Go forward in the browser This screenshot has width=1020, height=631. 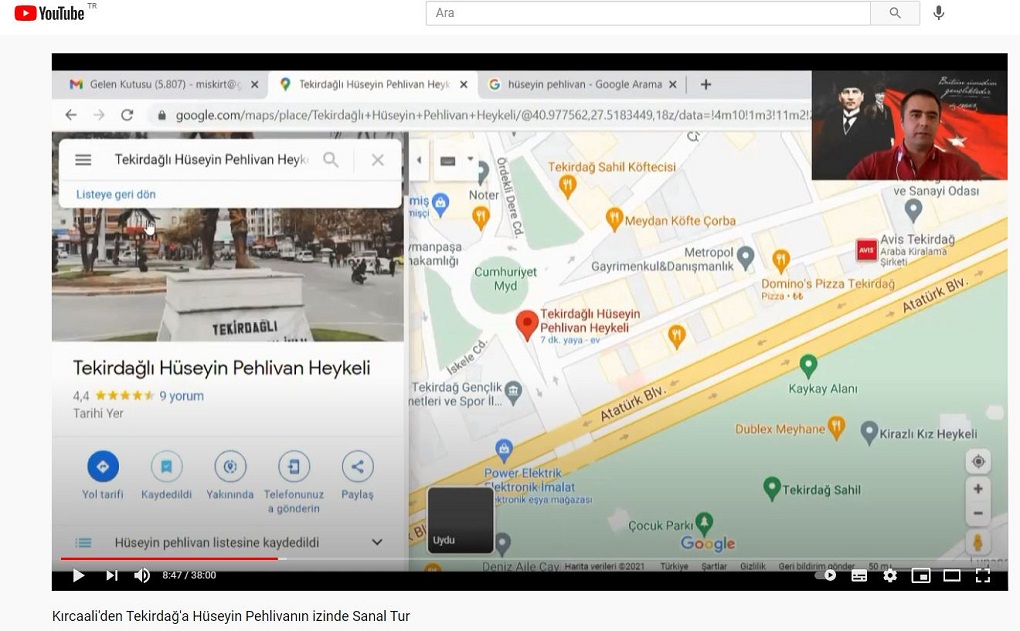click(99, 115)
